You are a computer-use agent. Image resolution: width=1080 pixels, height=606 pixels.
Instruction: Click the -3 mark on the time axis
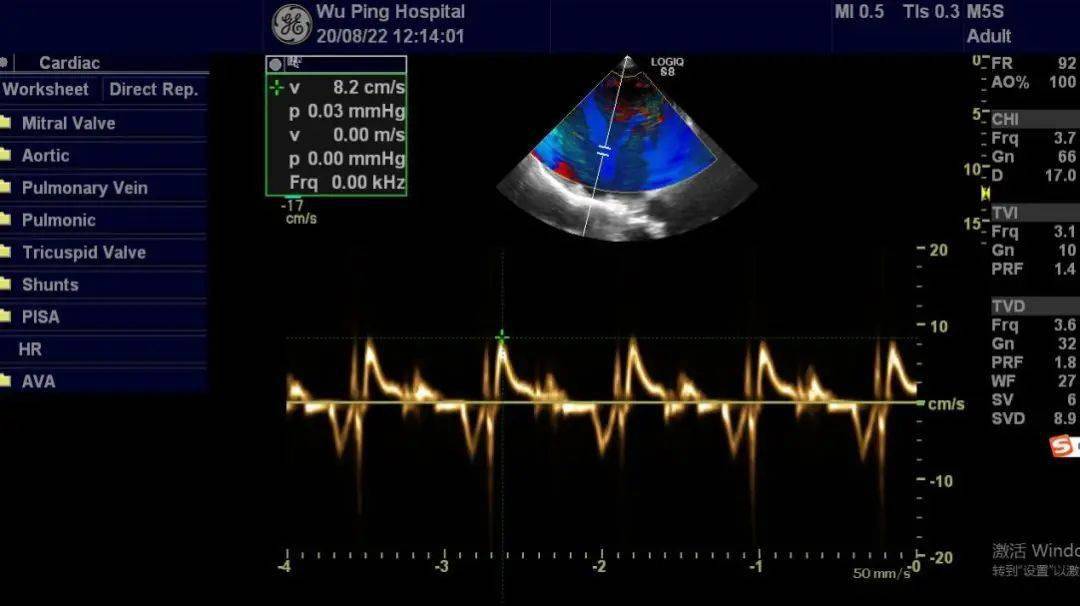pos(442,567)
